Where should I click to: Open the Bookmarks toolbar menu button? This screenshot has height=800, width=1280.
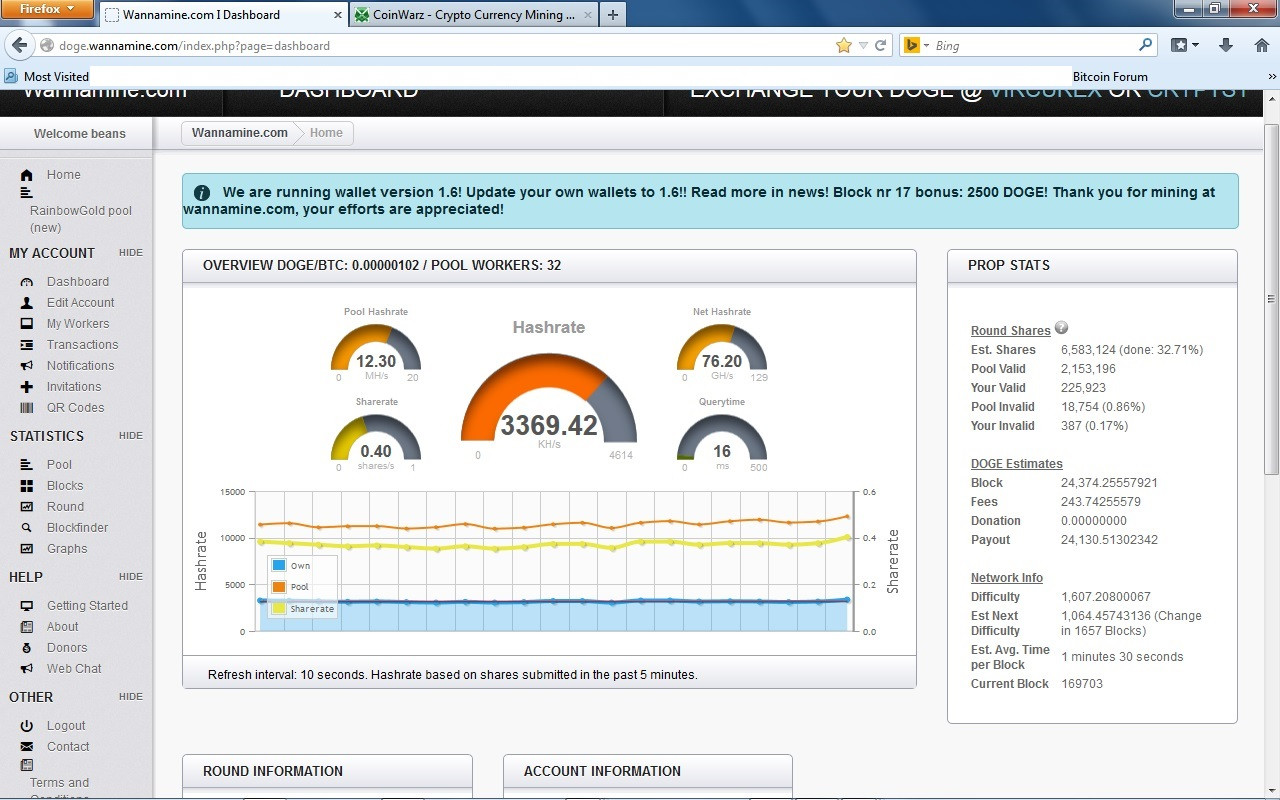point(1184,45)
